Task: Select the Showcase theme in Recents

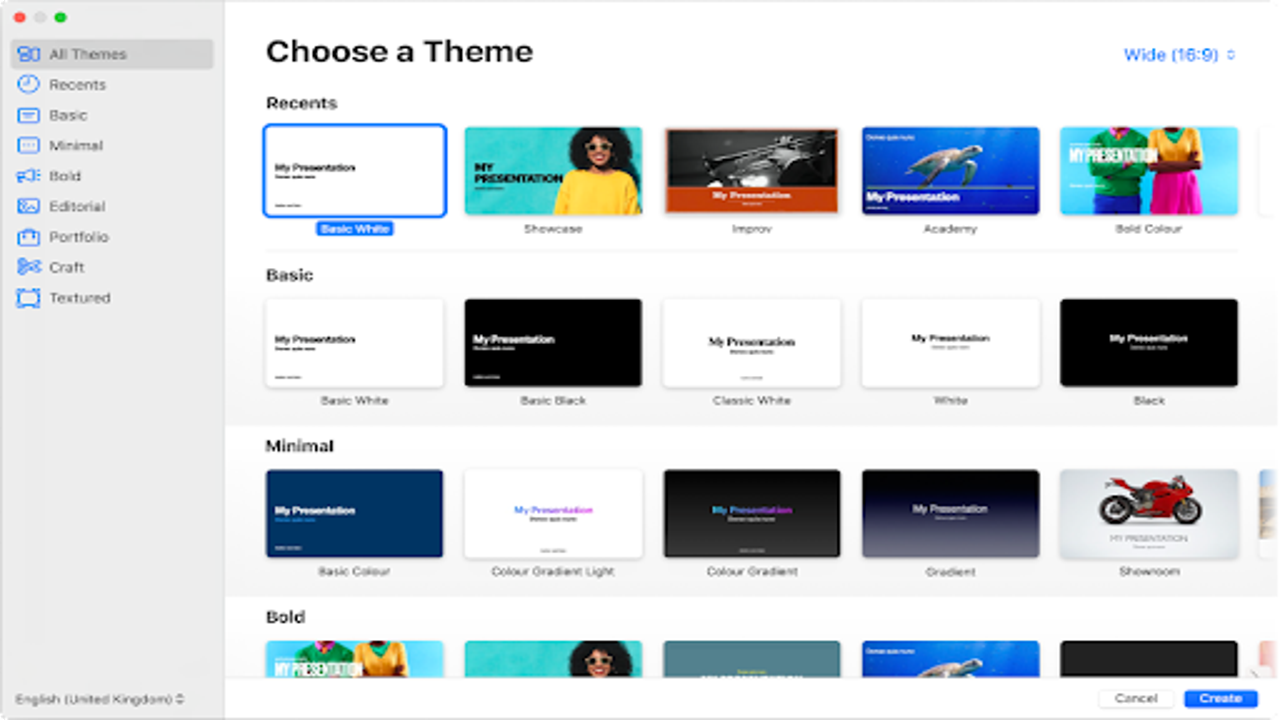Action: coord(553,171)
